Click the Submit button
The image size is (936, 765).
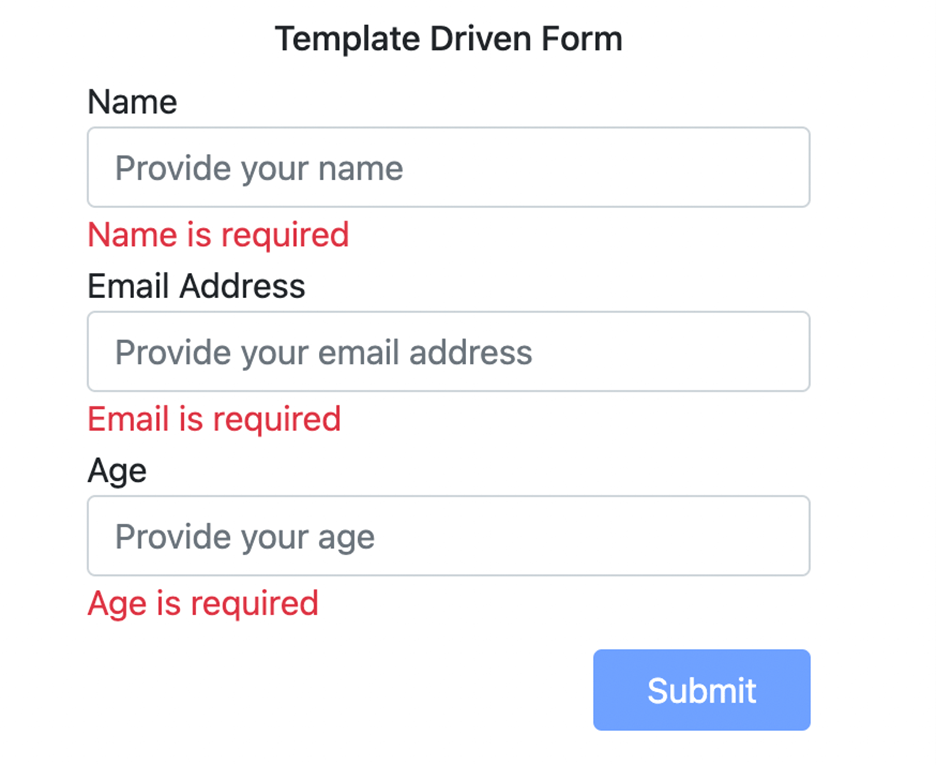(701, 690)
